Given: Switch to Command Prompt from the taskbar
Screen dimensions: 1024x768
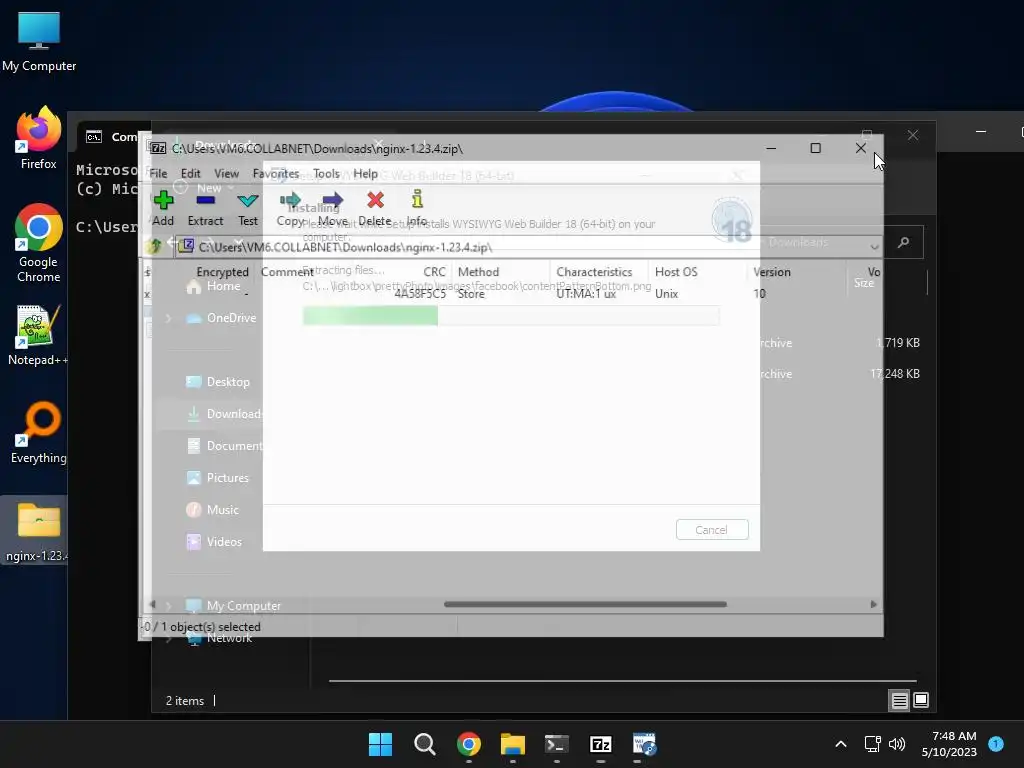Looking at the screenshot, I should tap(556, 744).
